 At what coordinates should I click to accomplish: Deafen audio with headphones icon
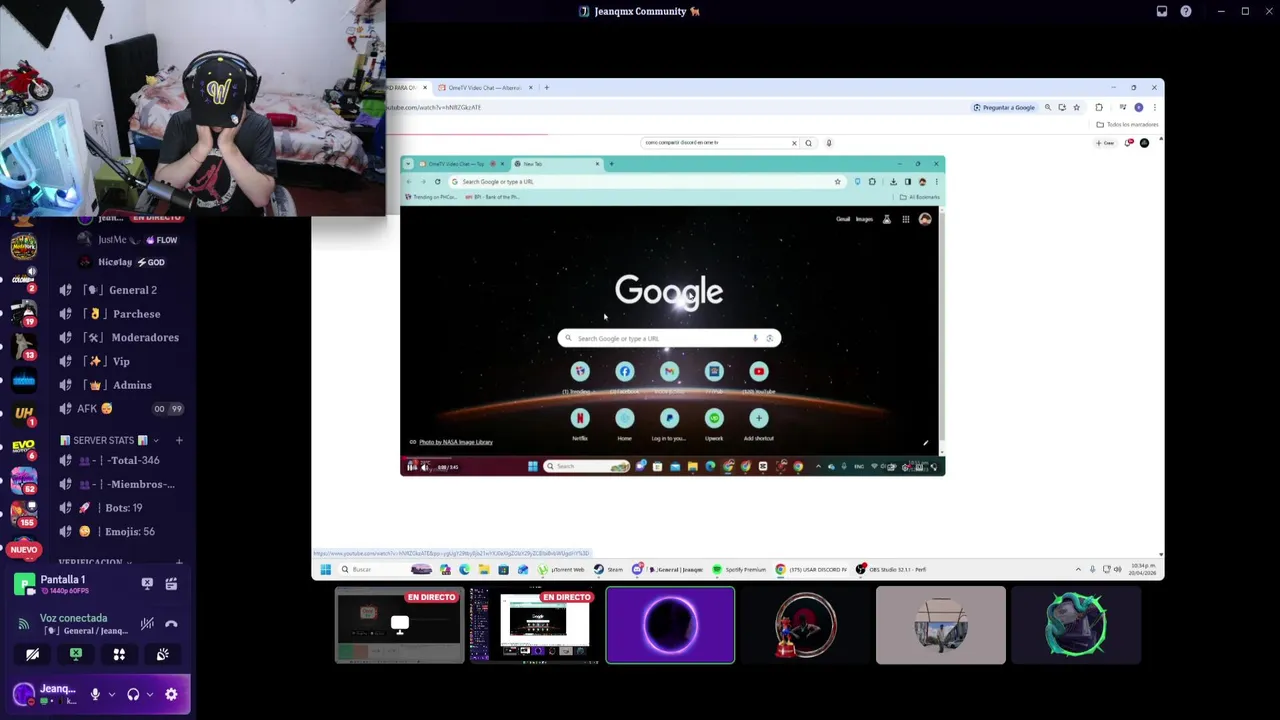coord(133,694)
